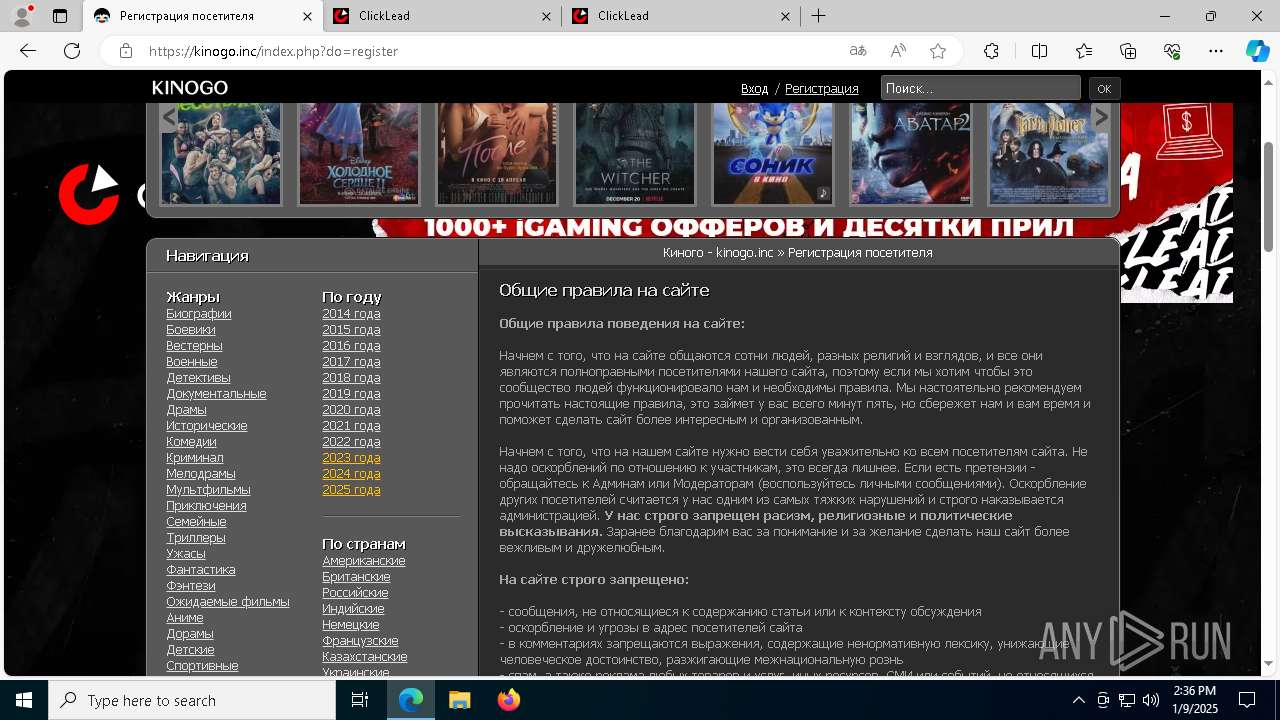Select the Комедии genre
The image size is (1280, 720).
pyautogui.click(x=191, y=442)
